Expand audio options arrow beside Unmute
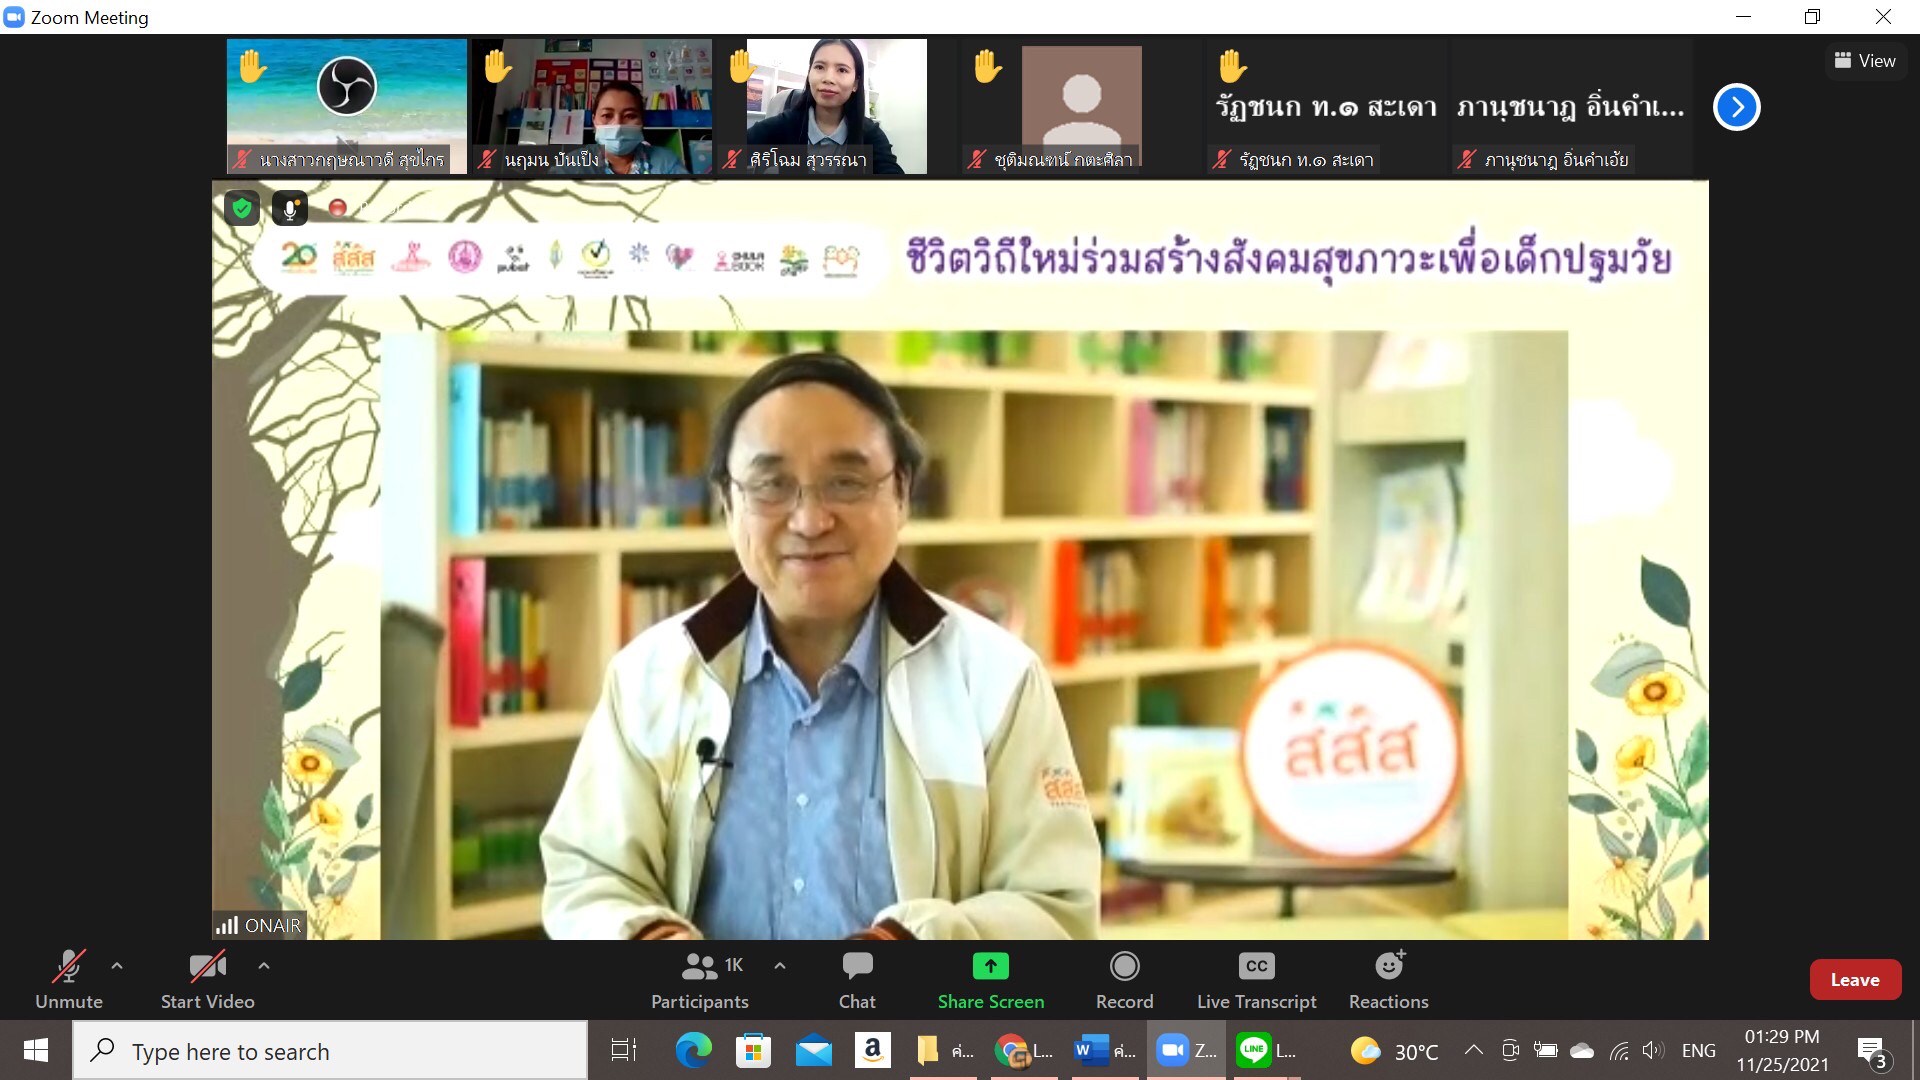Image resolution: width=1920 pixels, height=1080 pixels. click(117, 966)
